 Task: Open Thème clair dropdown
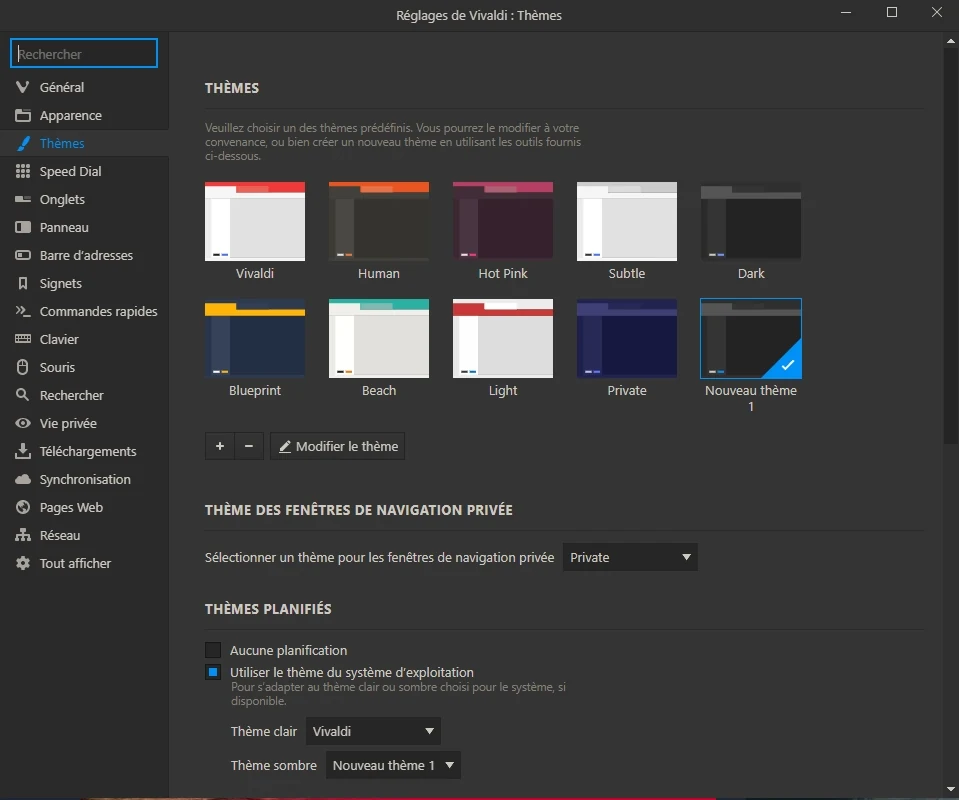373,731
